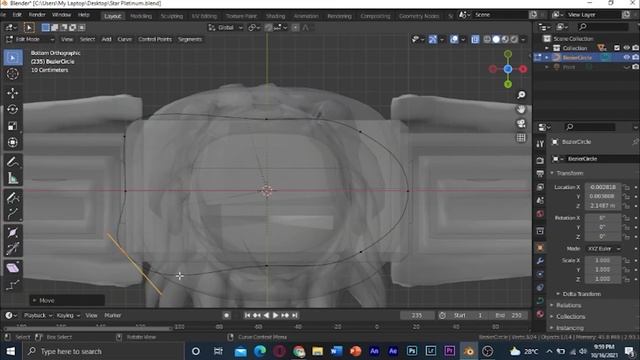Screen dimensions: 640x360
Task: Open Object Data curve properties tab
Action: [x=540, y=301]
